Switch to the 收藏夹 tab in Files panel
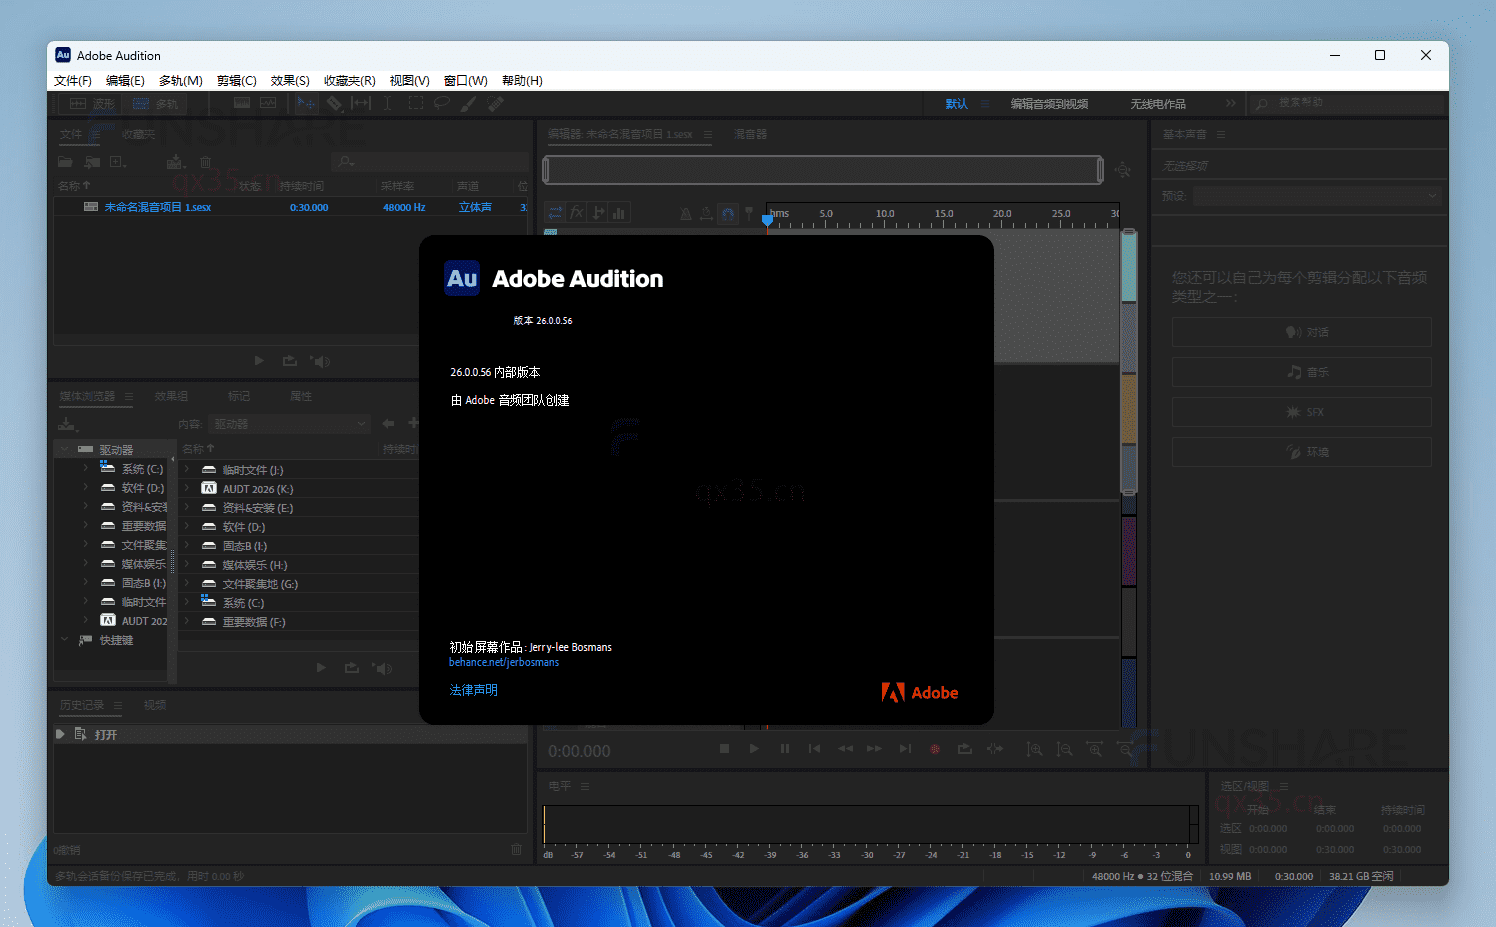Viewport: 1496px width, 927px height. pos(139,134)
